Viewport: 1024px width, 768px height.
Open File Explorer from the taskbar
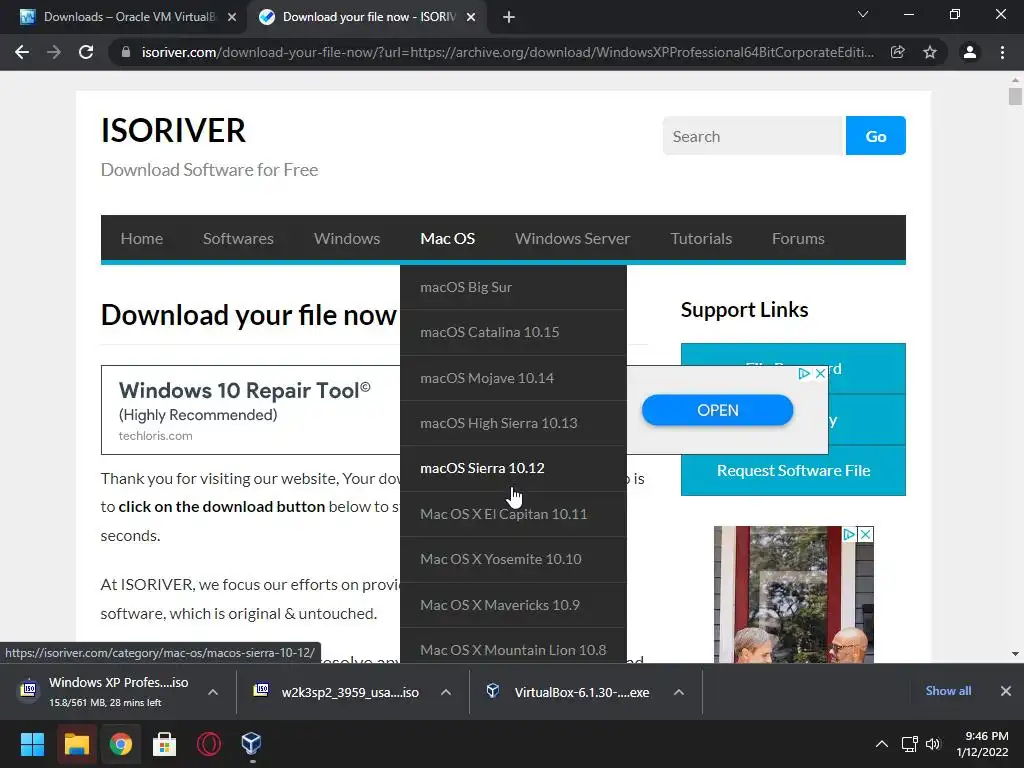[x=76, y=744]
